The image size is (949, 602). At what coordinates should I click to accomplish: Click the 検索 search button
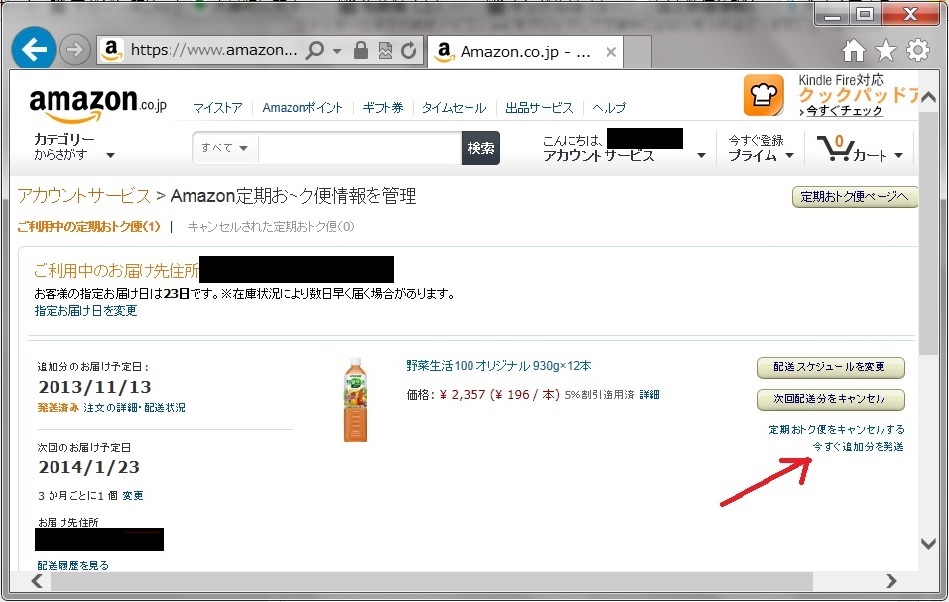pos(481,148)
